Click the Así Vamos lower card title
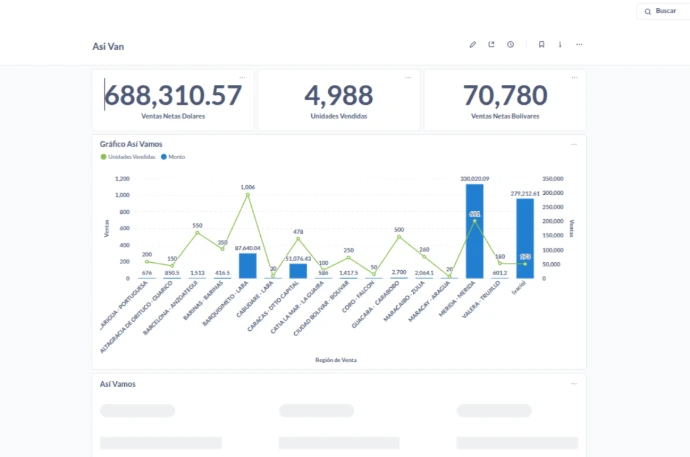The width and height of the screenshot is (690, 457). pyautogui.click(x=118, y=383)
